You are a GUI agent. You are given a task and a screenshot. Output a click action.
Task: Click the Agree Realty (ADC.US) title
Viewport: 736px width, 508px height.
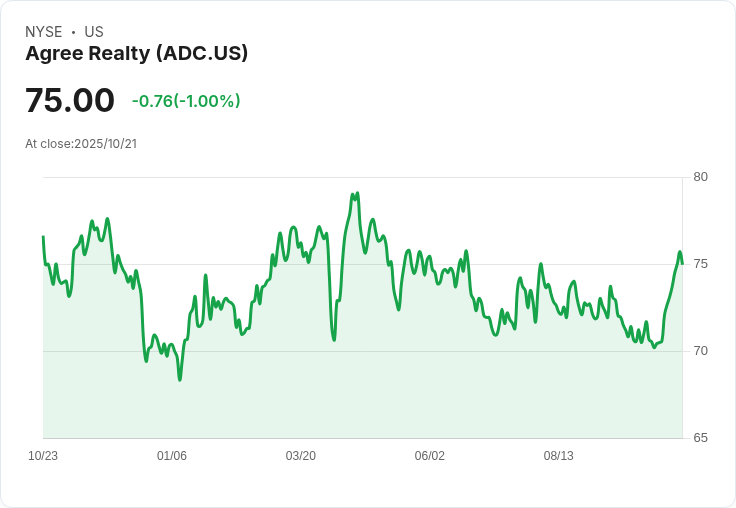[137, 54]
